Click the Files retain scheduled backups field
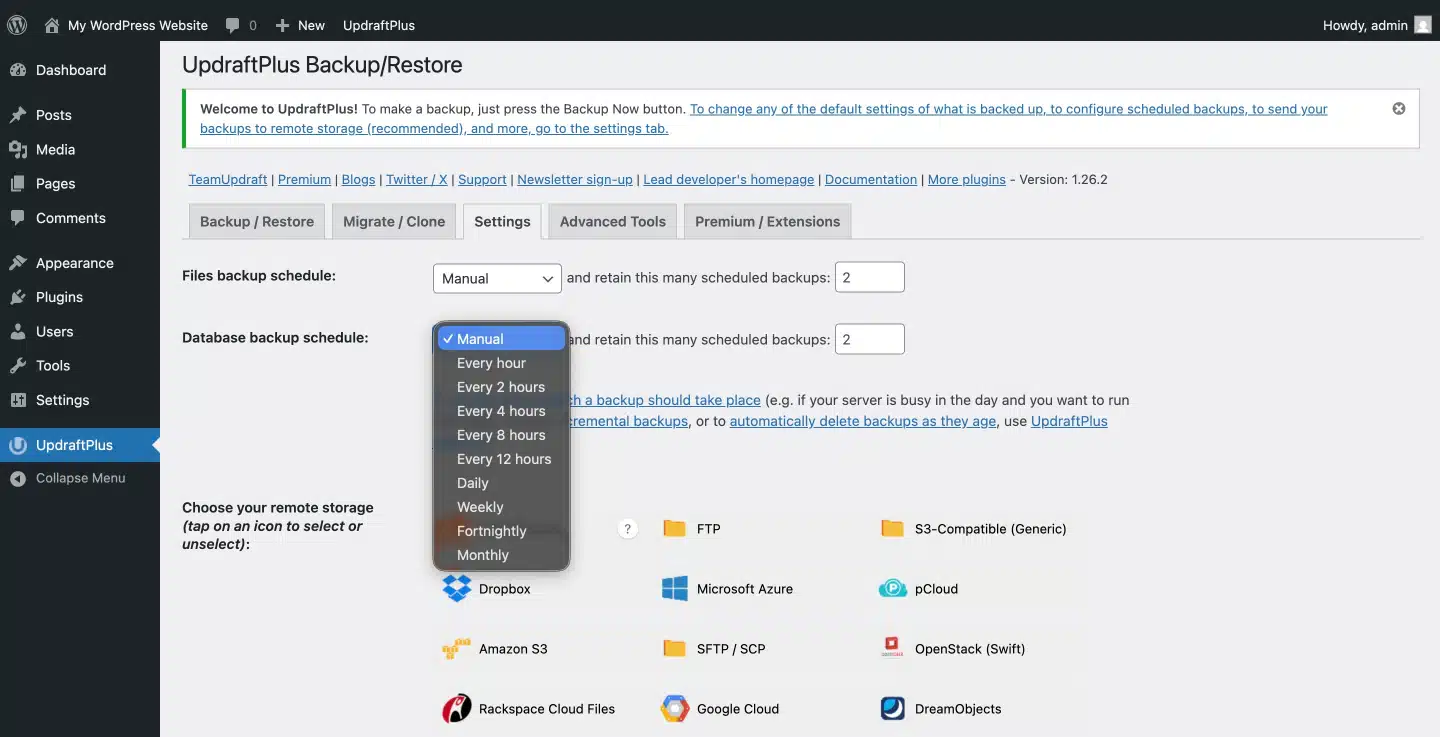 pos(870,278)
